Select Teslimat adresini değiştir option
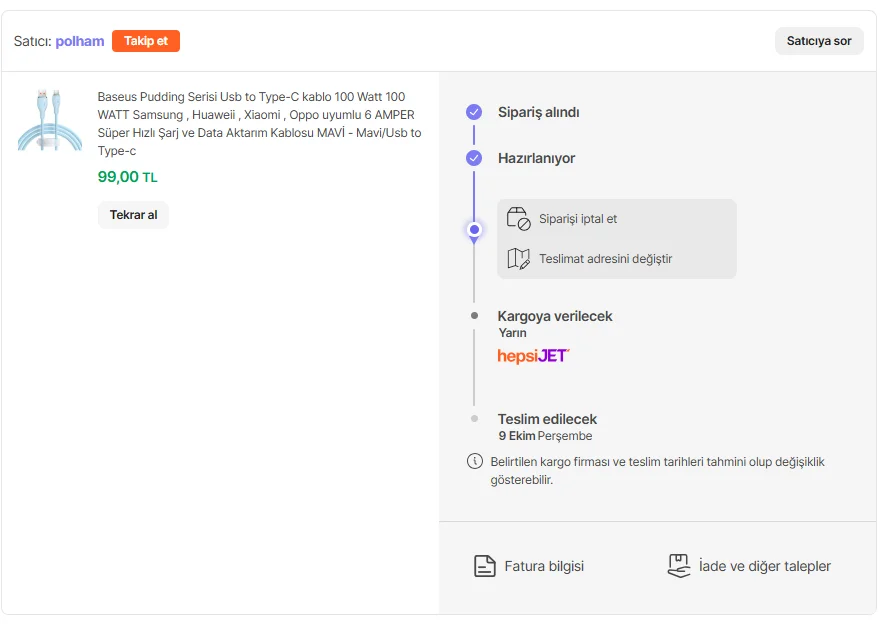 pos(605,259)
